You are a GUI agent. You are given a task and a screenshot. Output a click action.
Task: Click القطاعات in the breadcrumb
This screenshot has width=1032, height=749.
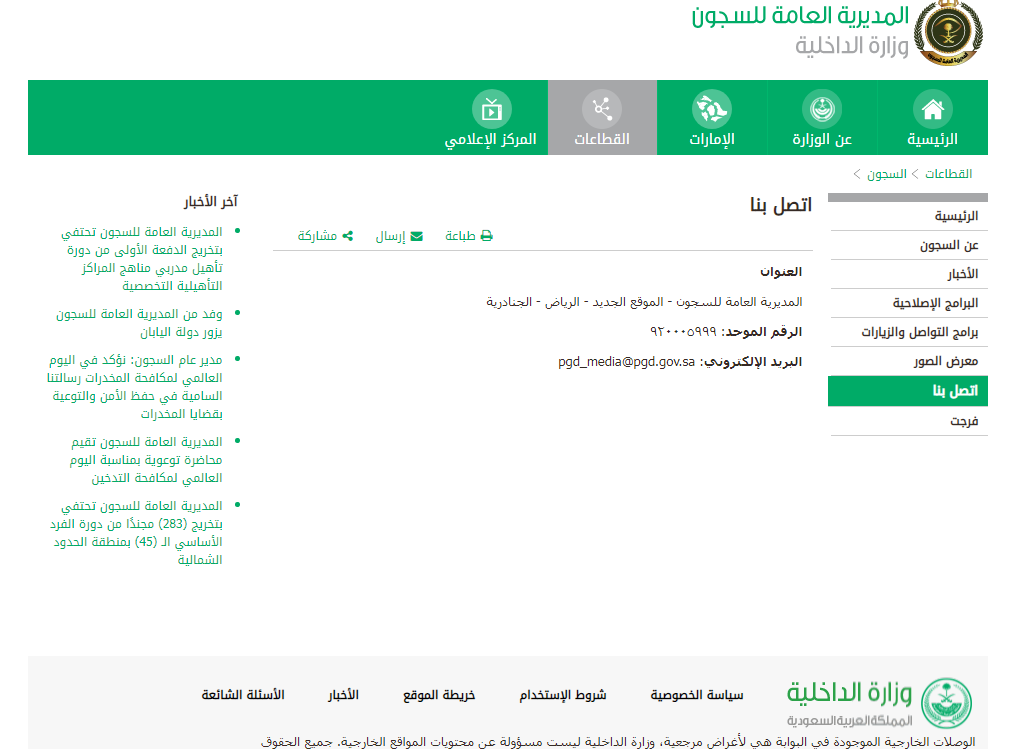pyautogui.click(x=948, y=174)
